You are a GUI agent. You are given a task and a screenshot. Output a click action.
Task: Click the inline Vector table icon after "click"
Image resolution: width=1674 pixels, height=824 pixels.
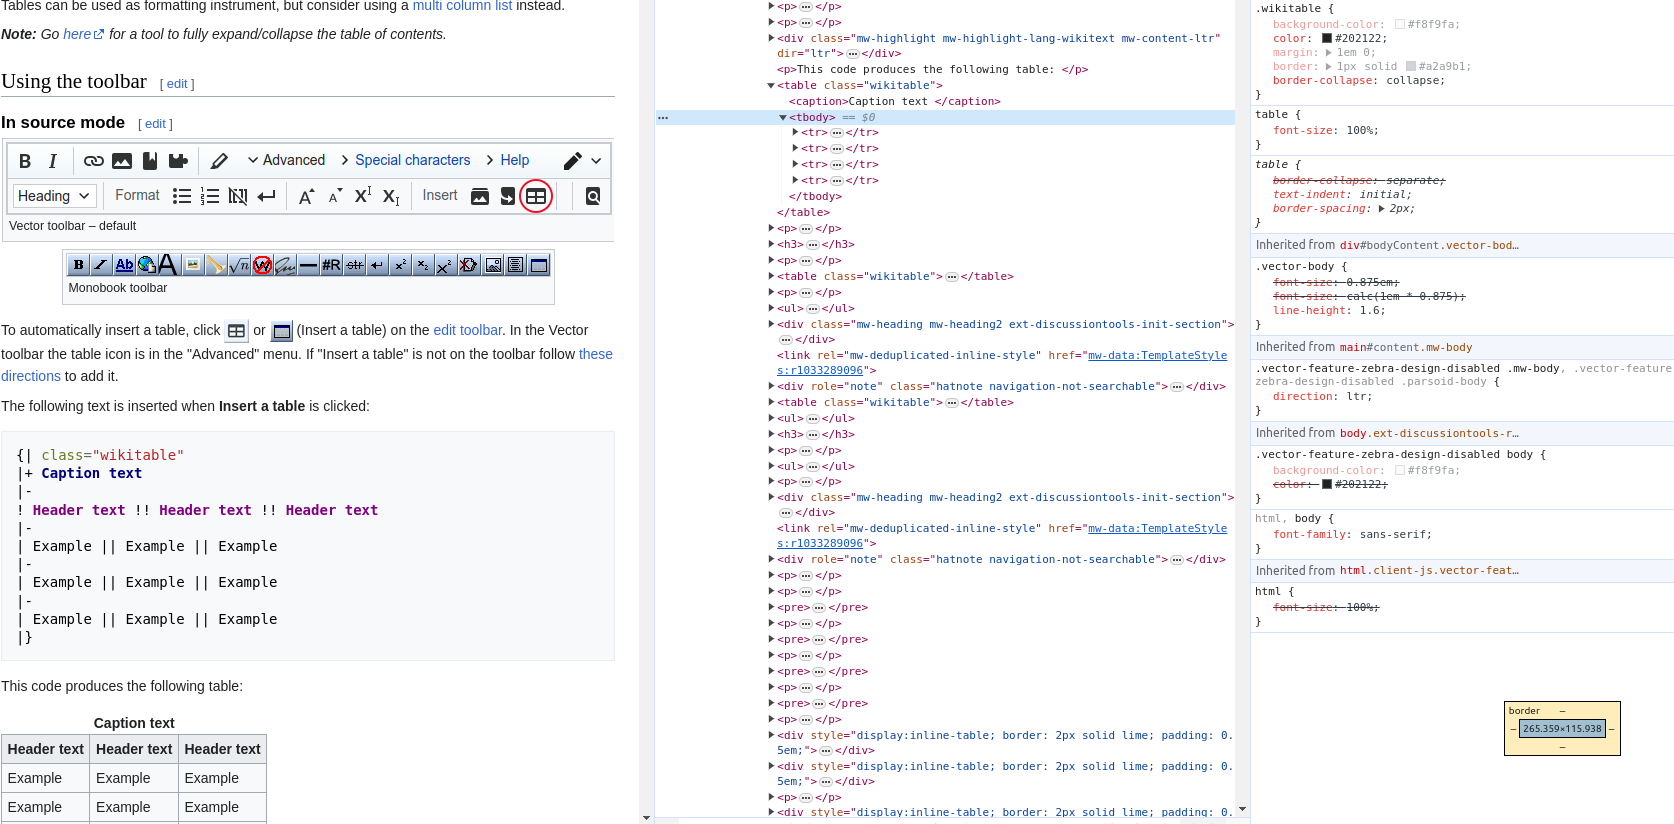(x=237, y=331)
